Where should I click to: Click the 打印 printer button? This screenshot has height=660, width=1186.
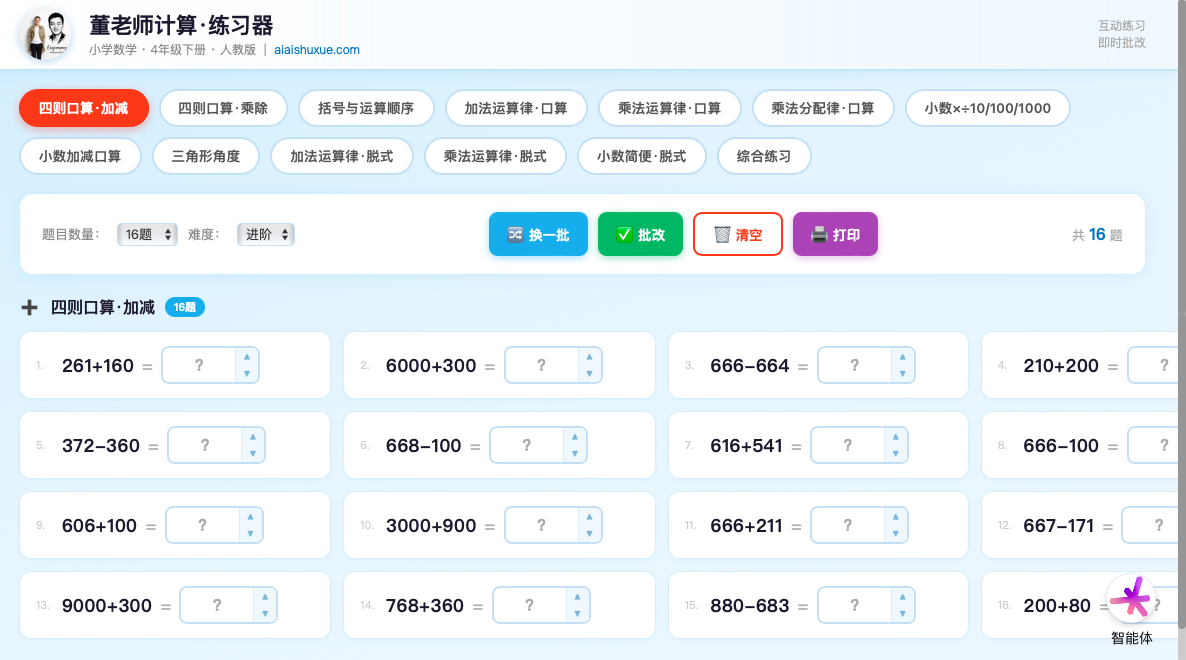click(x=835, y=235)
